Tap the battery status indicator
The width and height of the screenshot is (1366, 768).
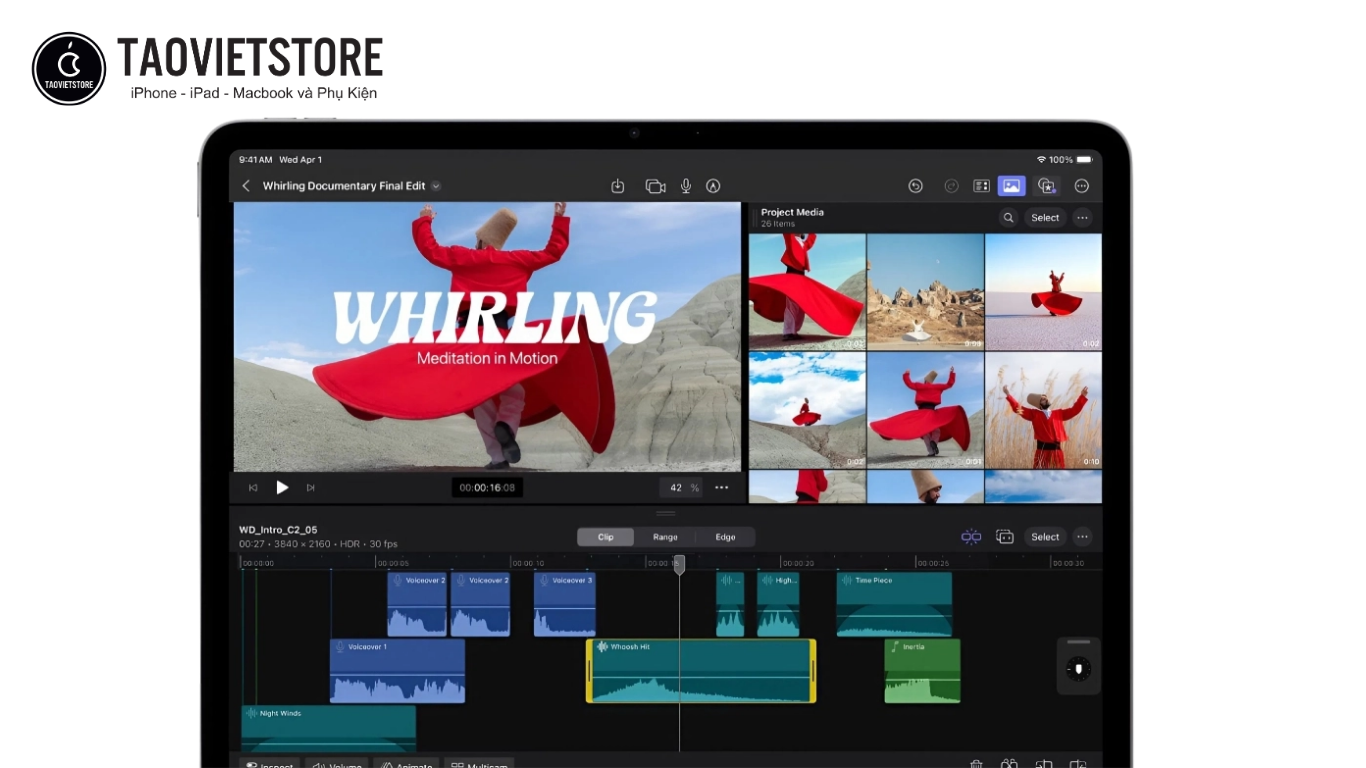pyautogui.click(x=1084, y=160)
